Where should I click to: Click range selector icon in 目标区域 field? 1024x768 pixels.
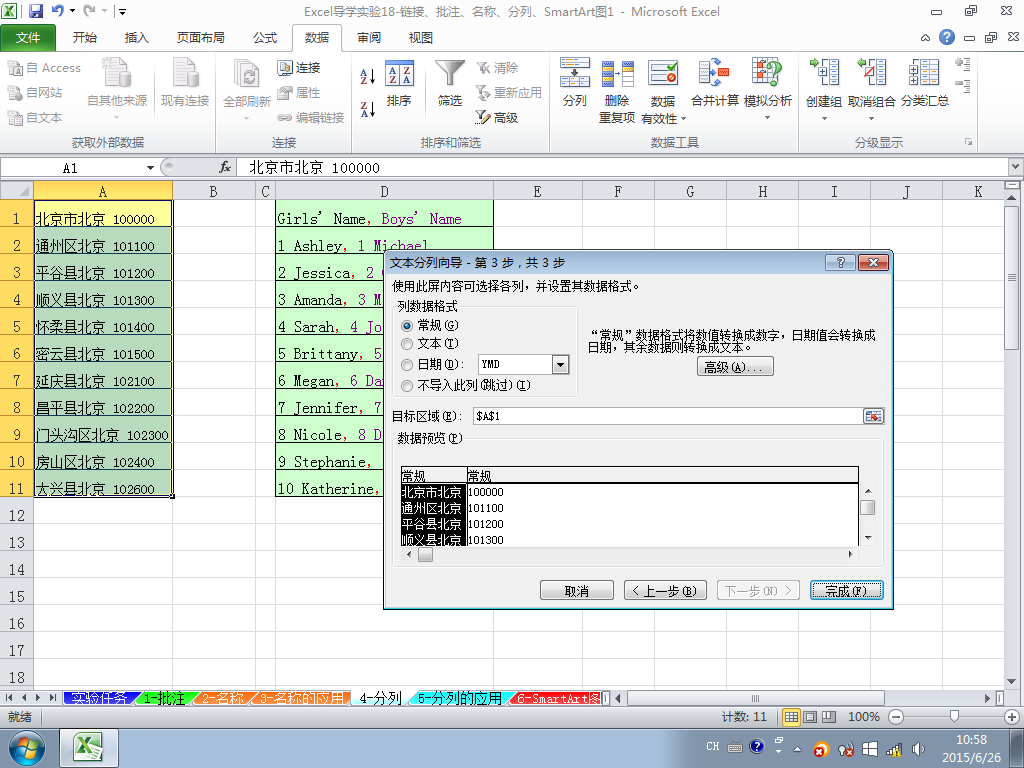[873, 416]
